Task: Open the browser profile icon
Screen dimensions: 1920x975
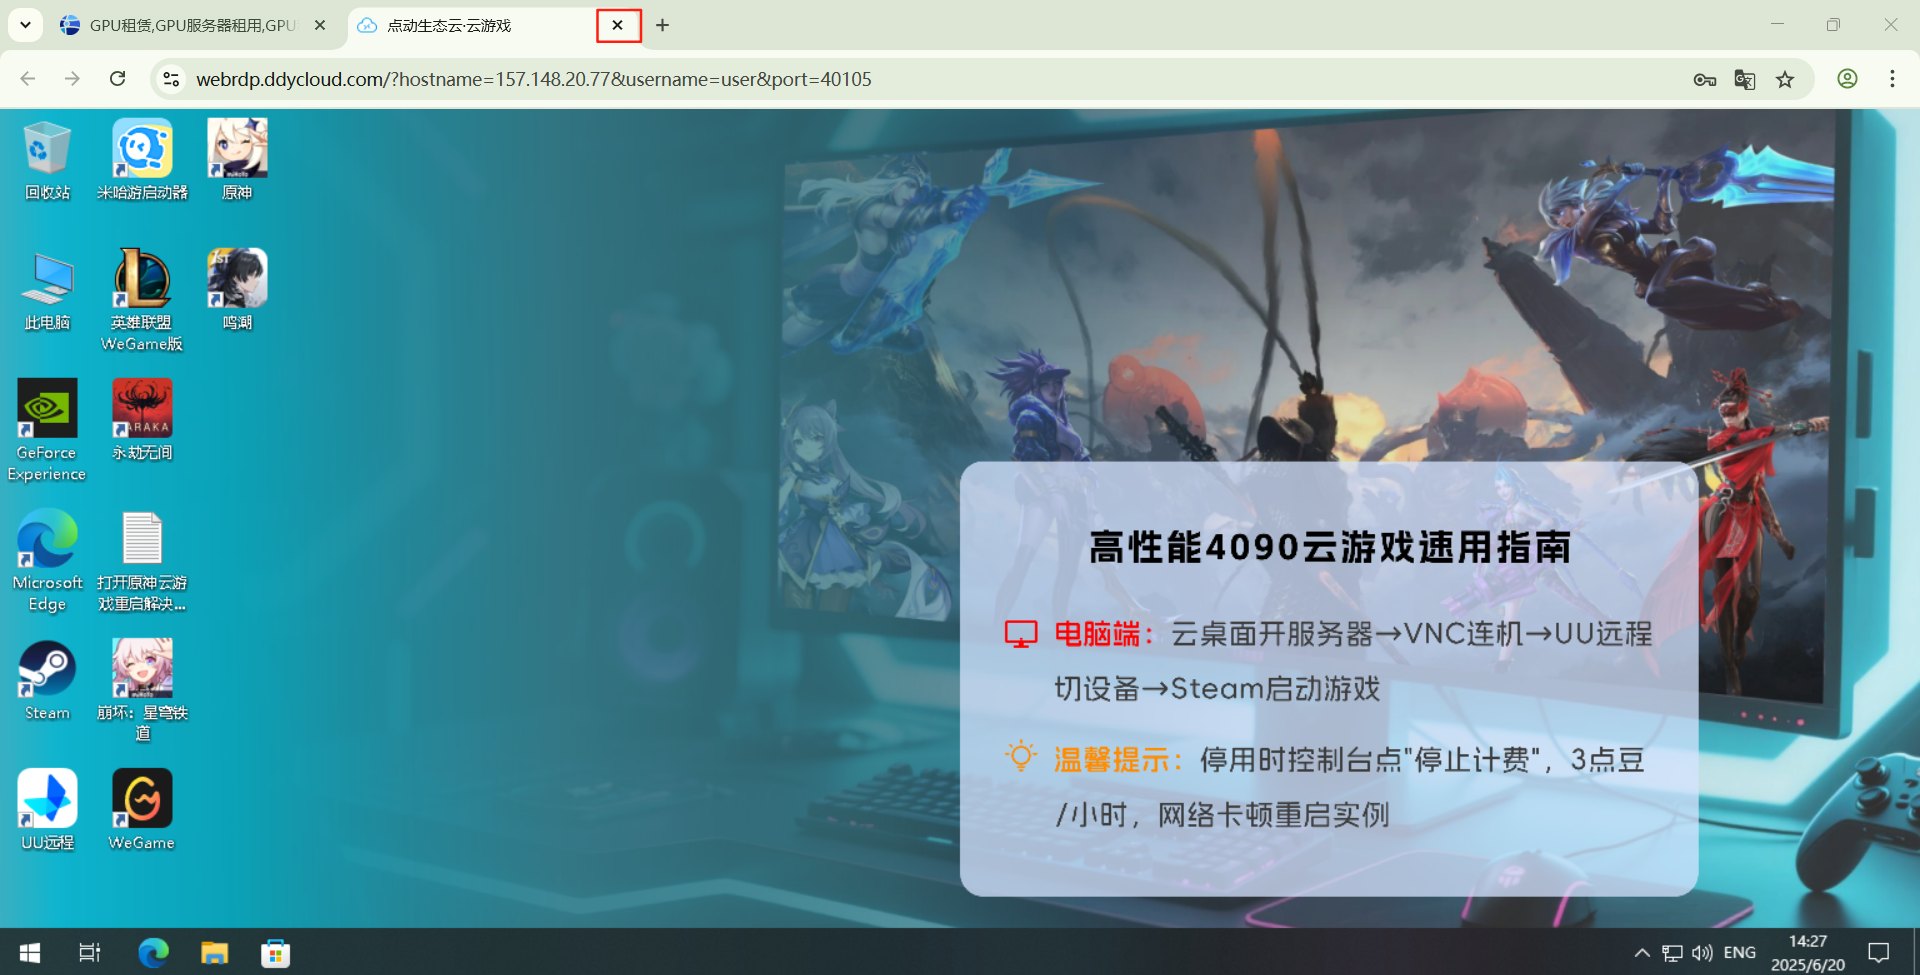Action: pyautogui.click(x=1847, y=79)
